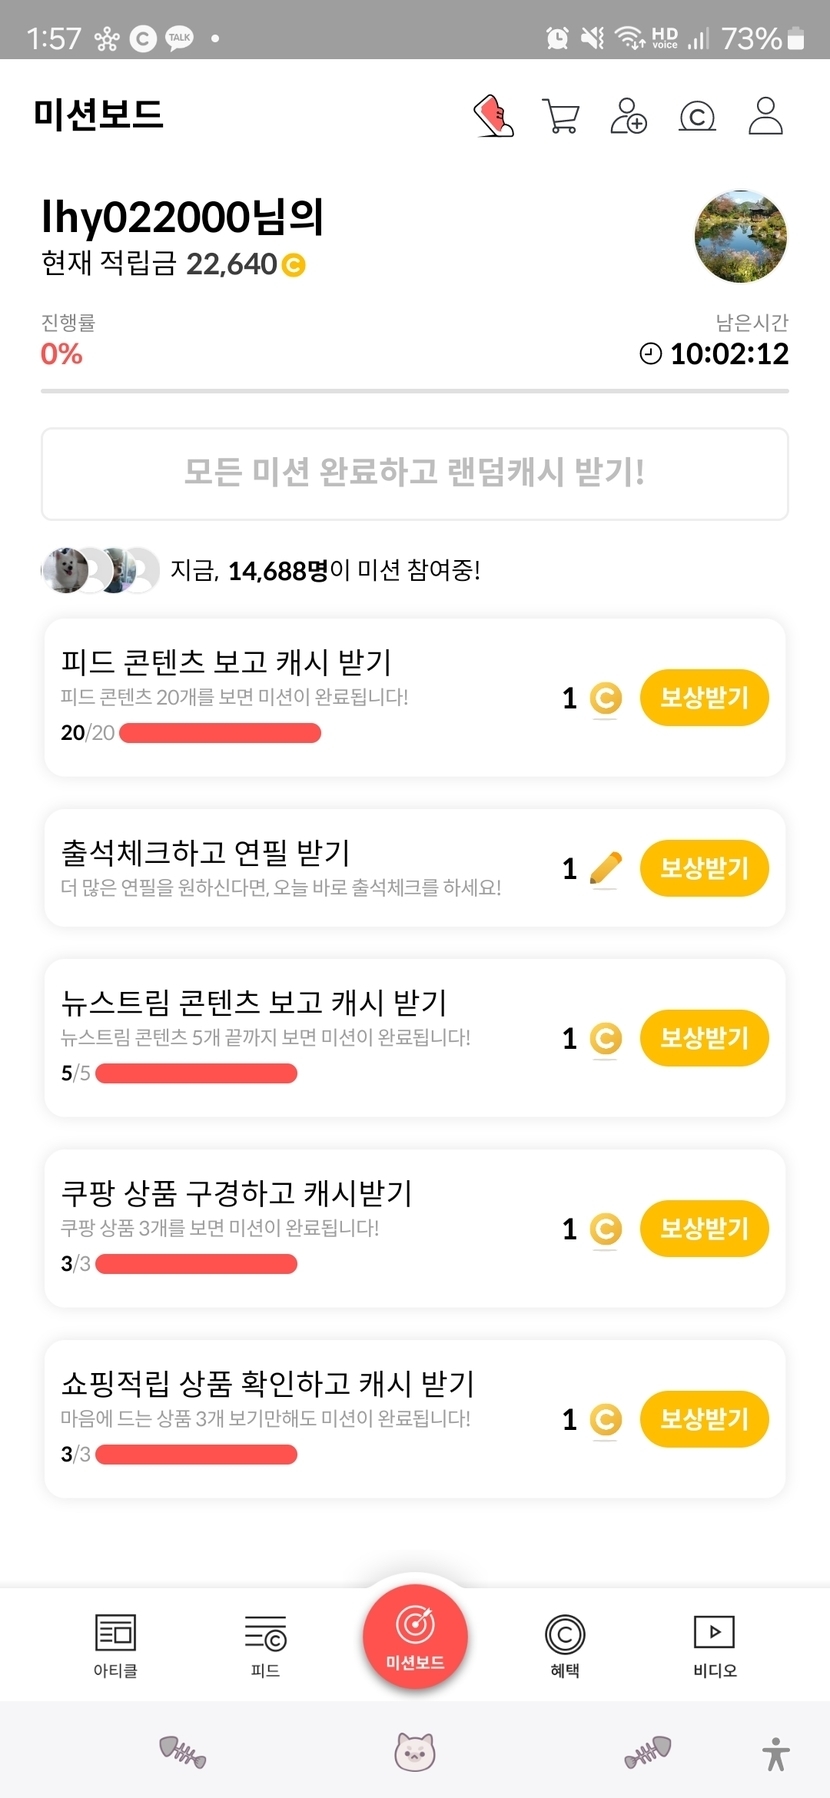This screenshot has width=830, height=1798.
Task: Tap the cat face icon at bottom
Action: [x=415, y=1752]
